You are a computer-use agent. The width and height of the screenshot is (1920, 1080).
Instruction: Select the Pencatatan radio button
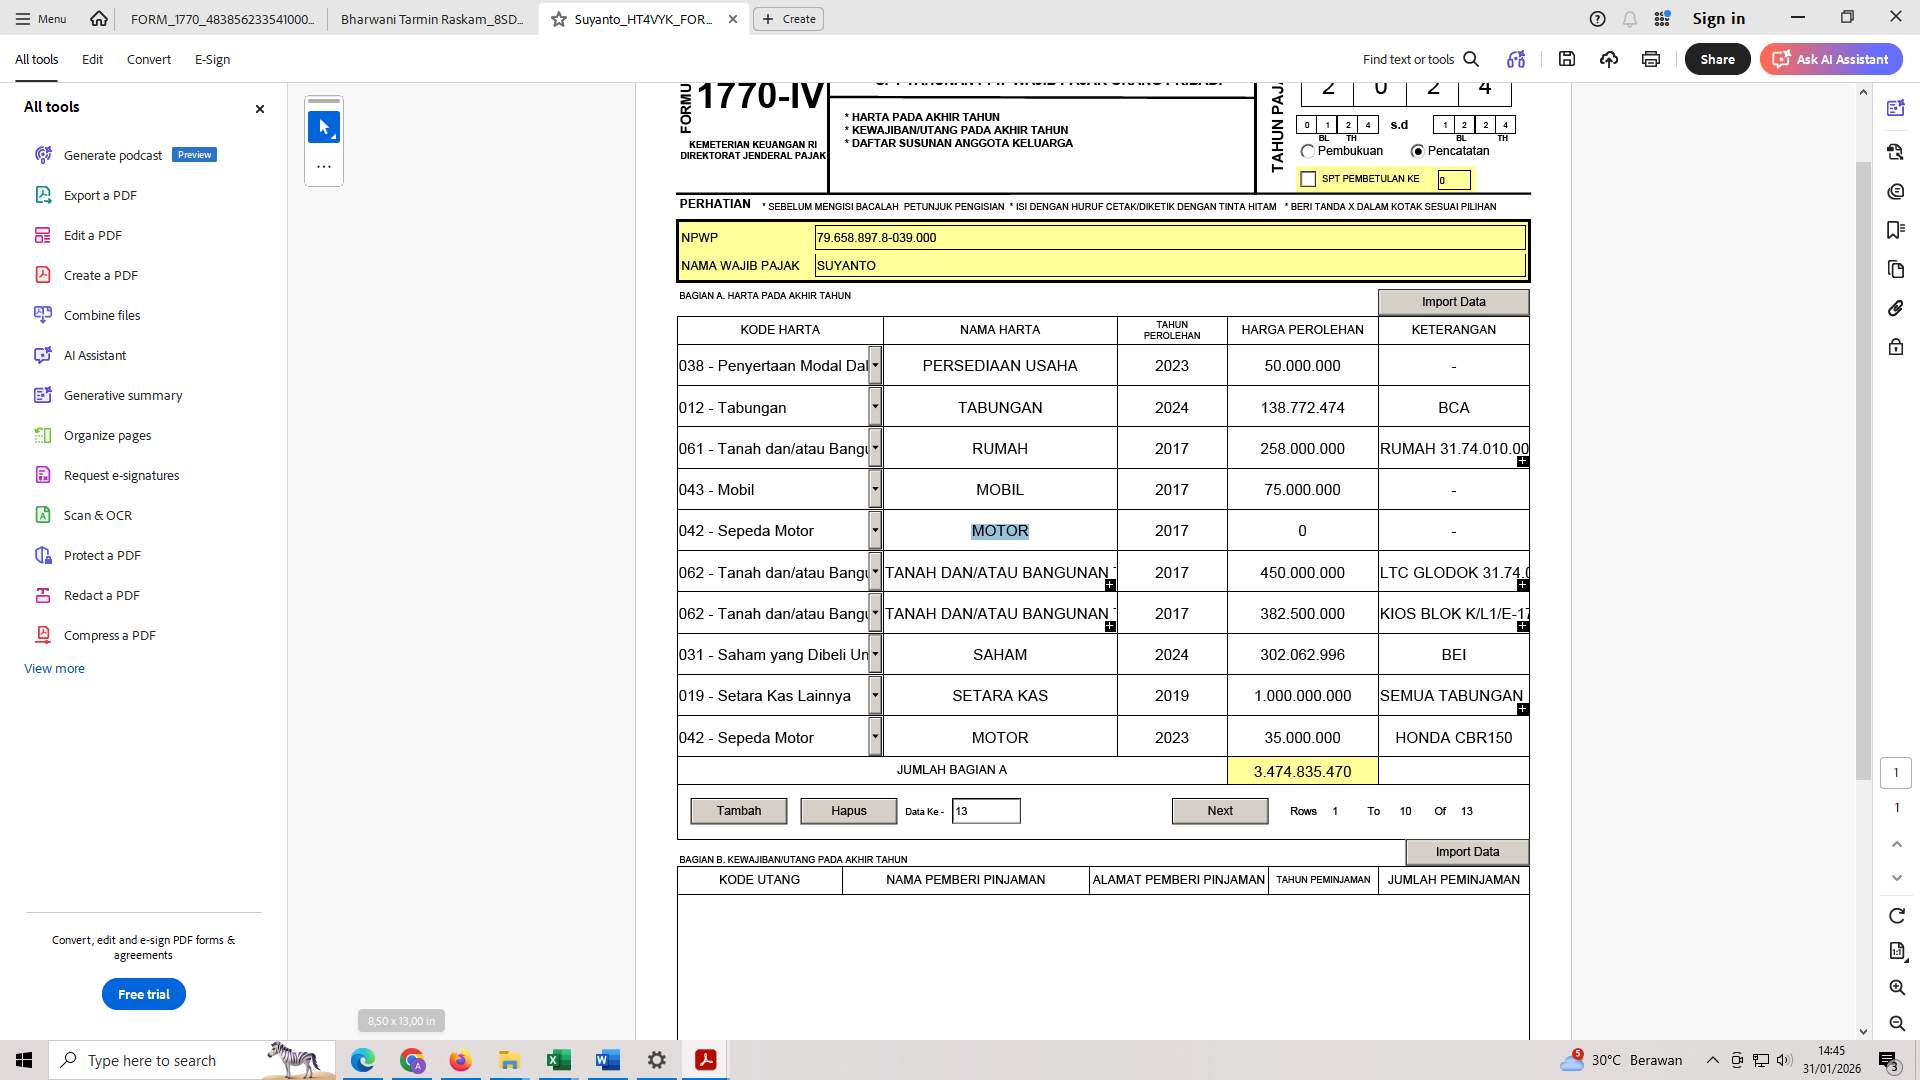coord(1417,150)
